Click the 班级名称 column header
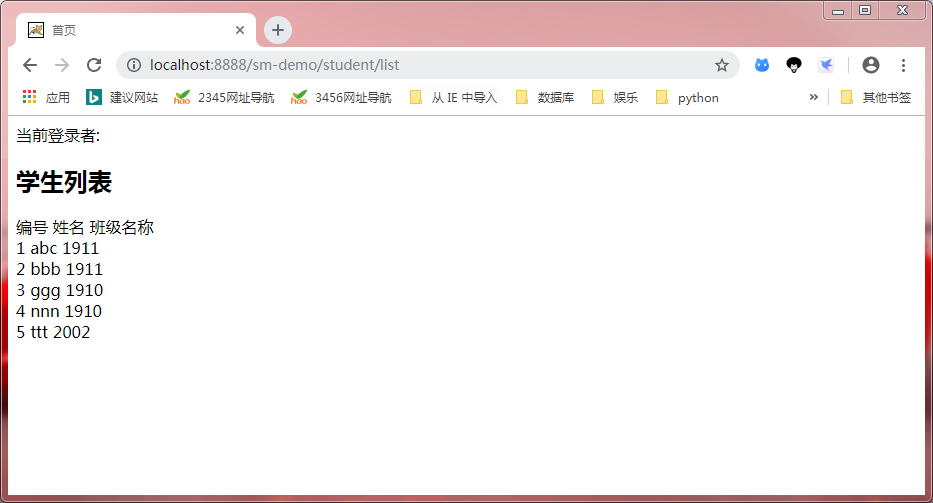Viewport: 933px width, 503px height. tap(121, 227)
